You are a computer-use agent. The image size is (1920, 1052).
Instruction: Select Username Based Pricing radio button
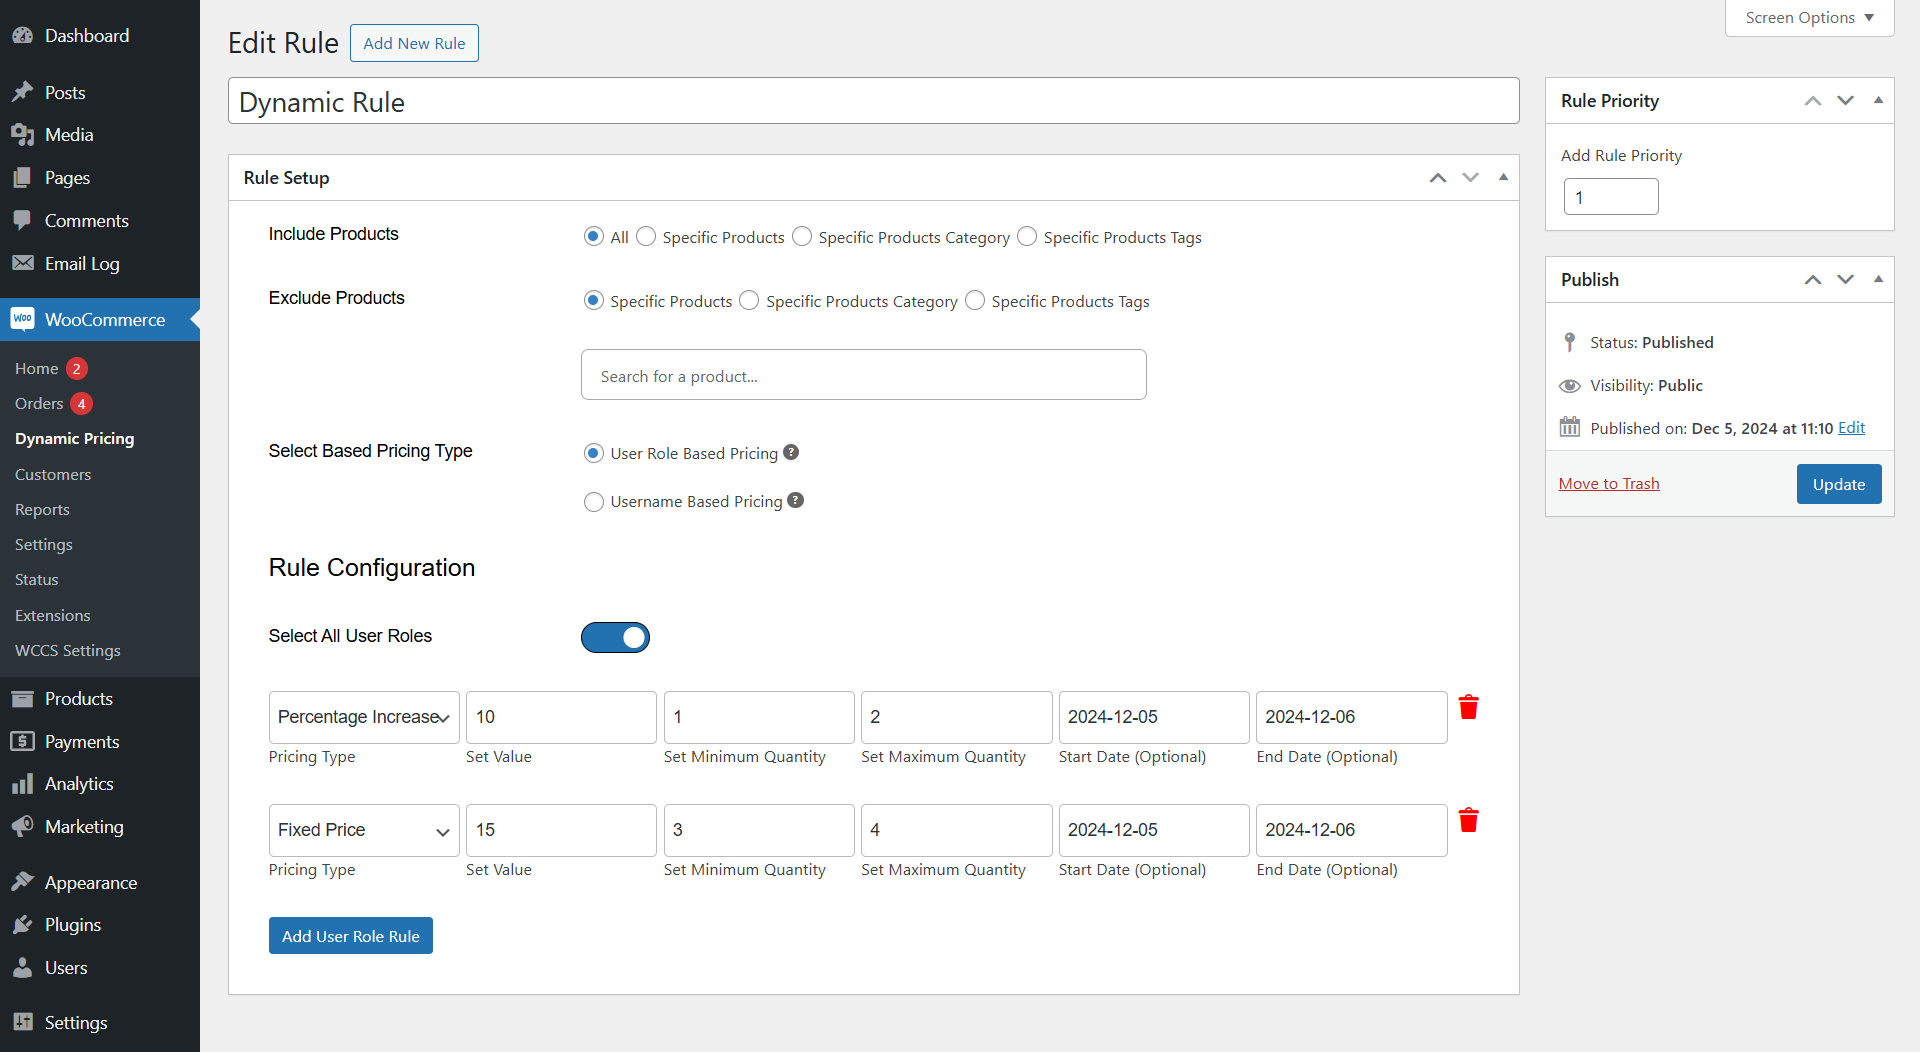coord(594,502)
